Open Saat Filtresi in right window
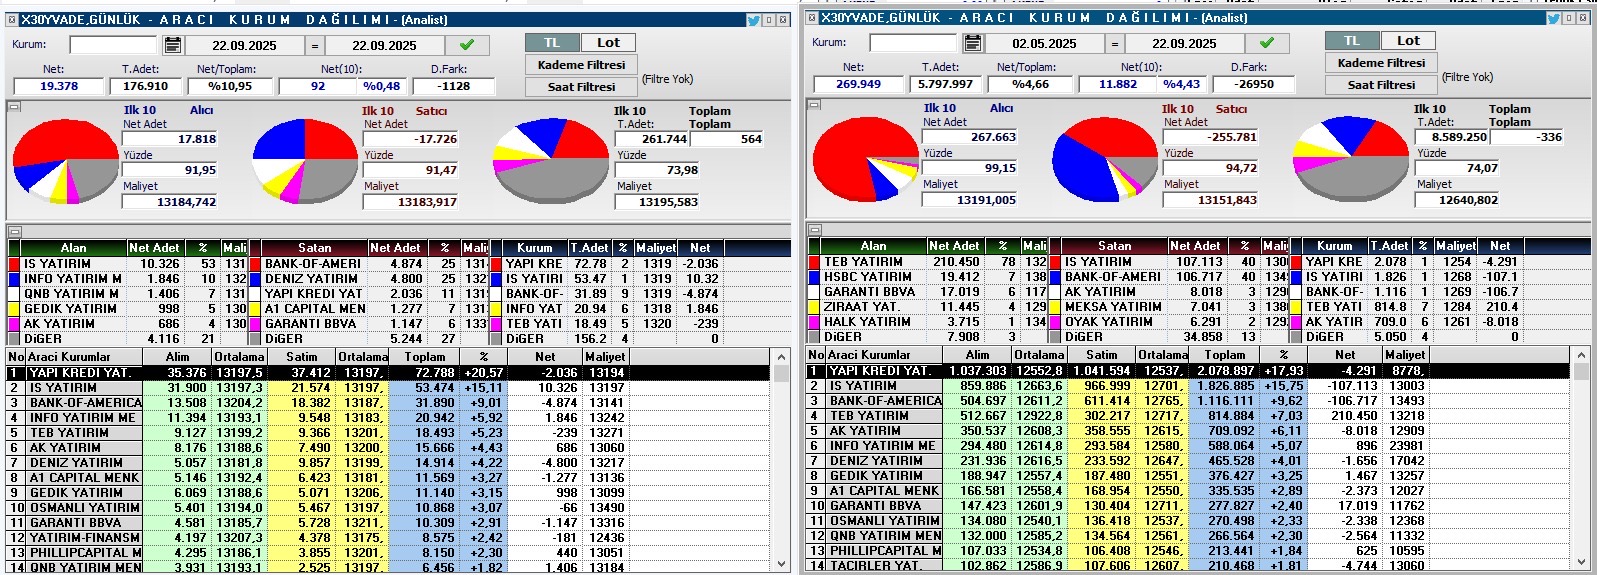Image resolution: width=1597 pixels, height=575 pixels. [1381, 85]
